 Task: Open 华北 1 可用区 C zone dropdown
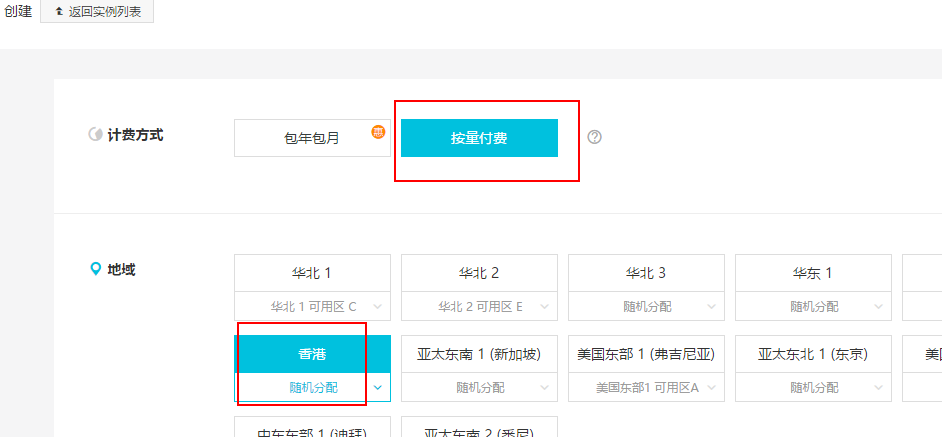[x=312, y=307]
